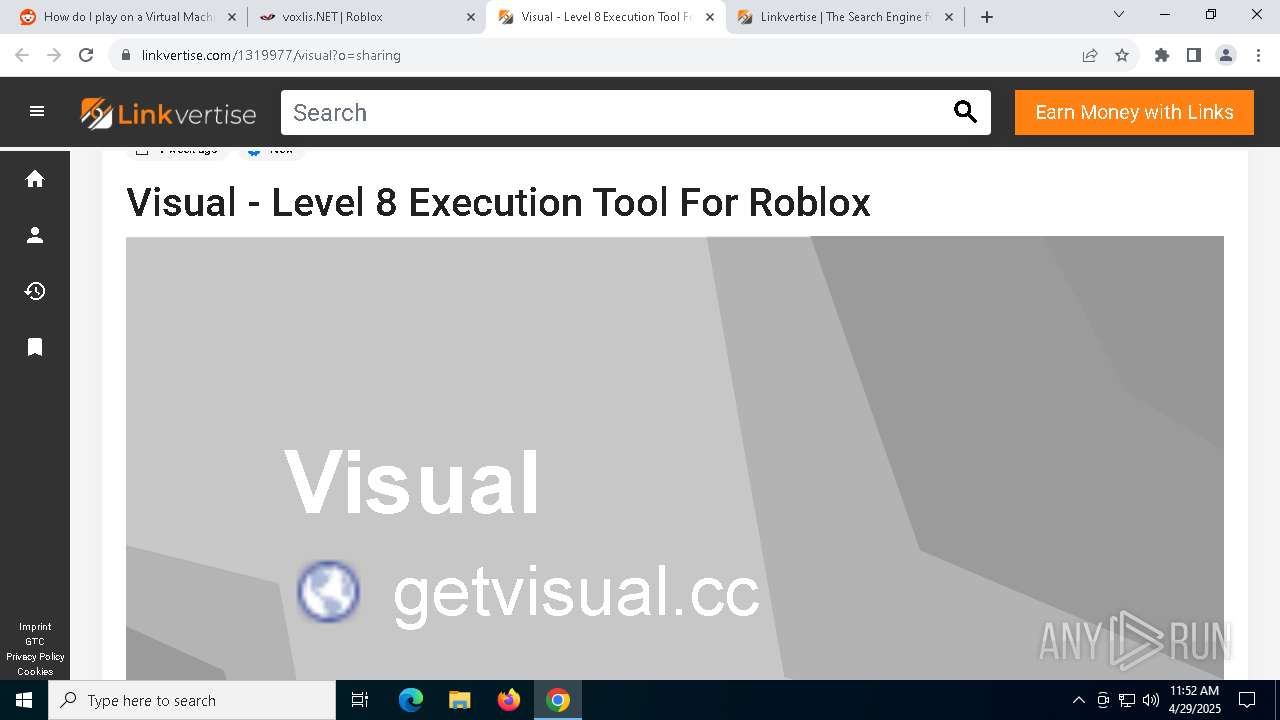Open the volume control in tray
This screenshot has height=720, width=1280.
(x=1151, y=700)
